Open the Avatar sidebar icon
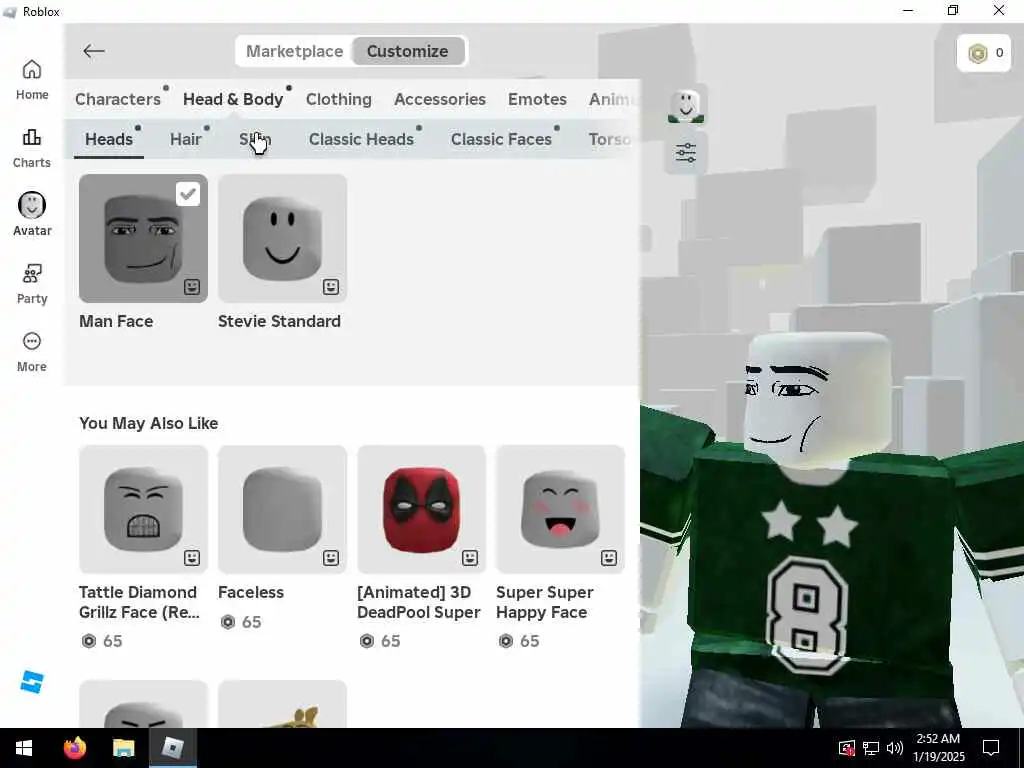This screenshot has width=1024, height=768. (x=32, y=214)
